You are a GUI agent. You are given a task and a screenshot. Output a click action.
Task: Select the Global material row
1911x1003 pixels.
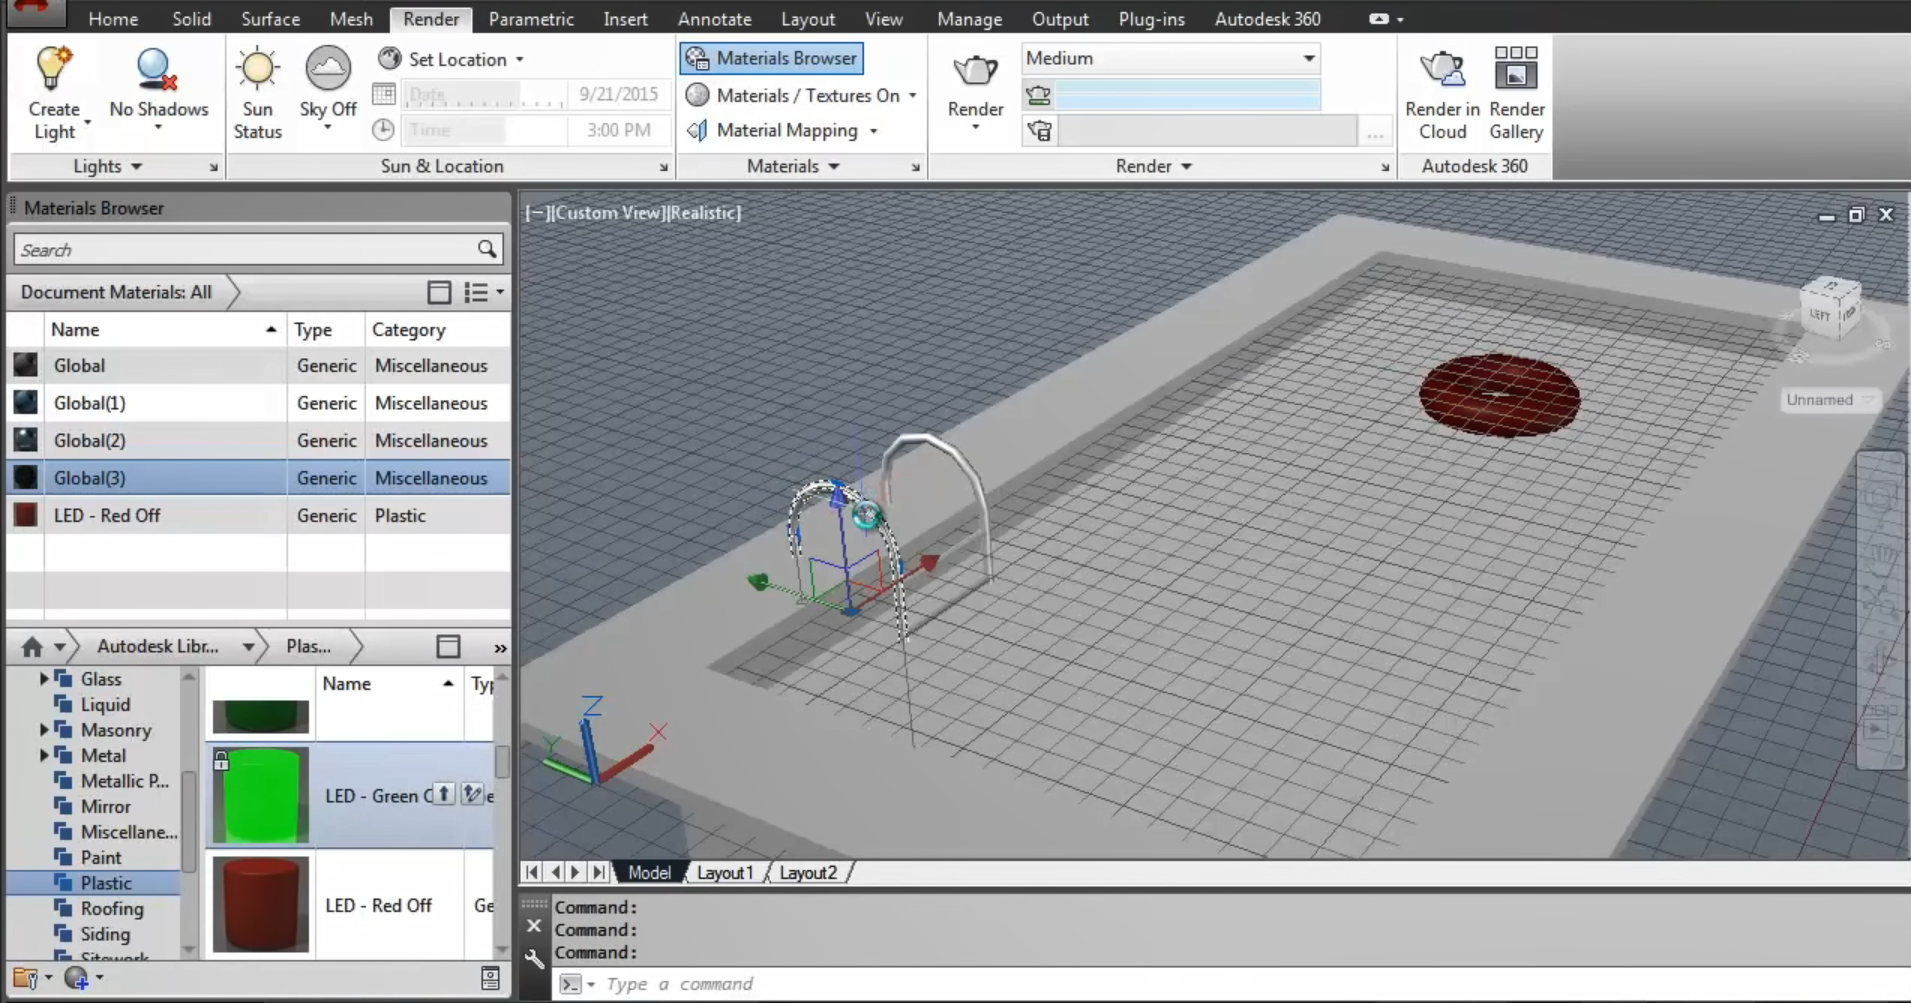258,366
